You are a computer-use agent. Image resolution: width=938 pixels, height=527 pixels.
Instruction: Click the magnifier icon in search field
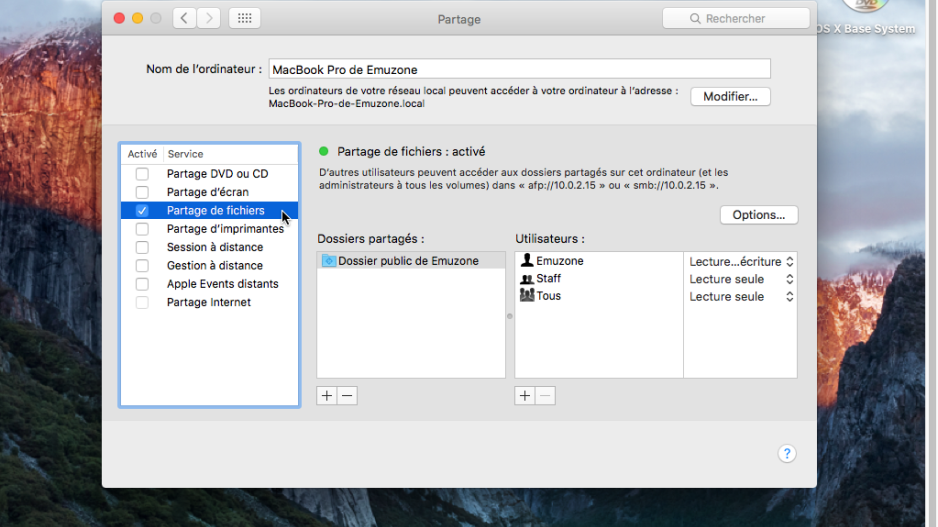[695, 19]
